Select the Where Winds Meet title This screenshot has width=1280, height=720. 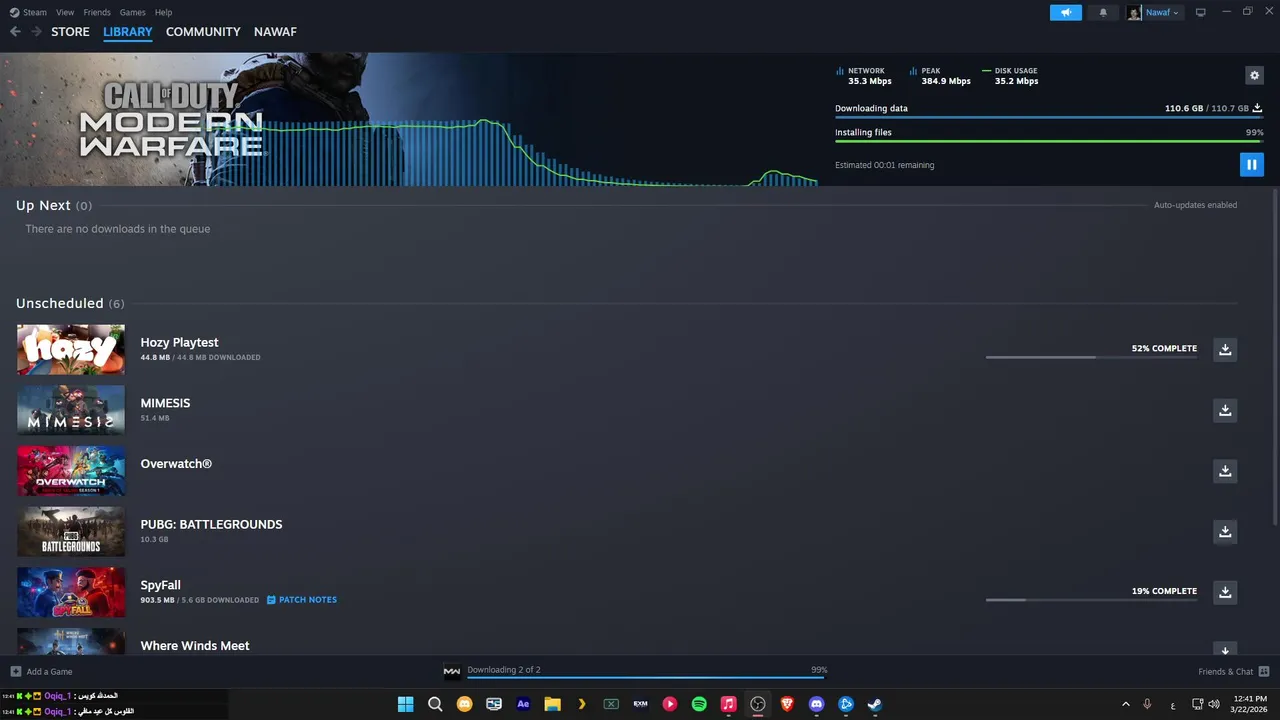pyautogui.click(x=195, y=646)
